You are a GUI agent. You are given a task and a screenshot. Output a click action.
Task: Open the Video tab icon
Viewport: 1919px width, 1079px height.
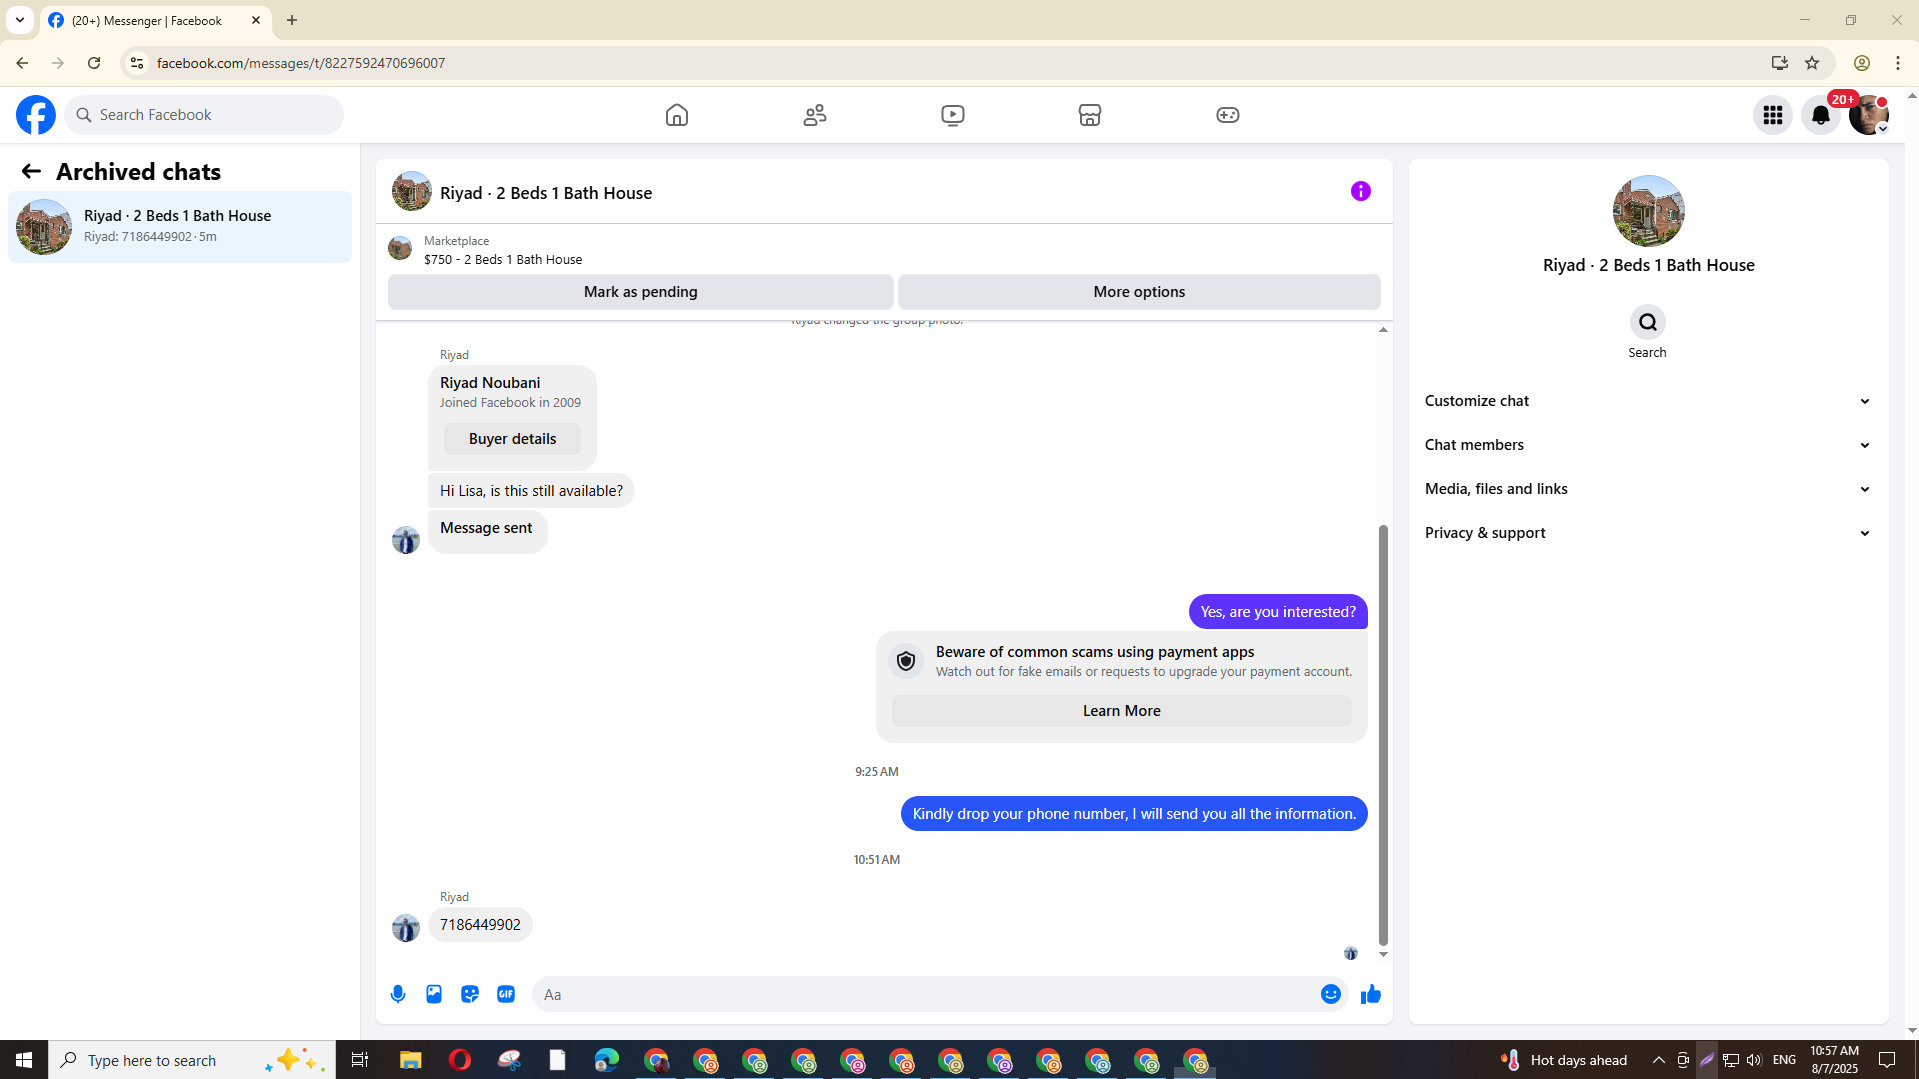click(x=953, y=115)
